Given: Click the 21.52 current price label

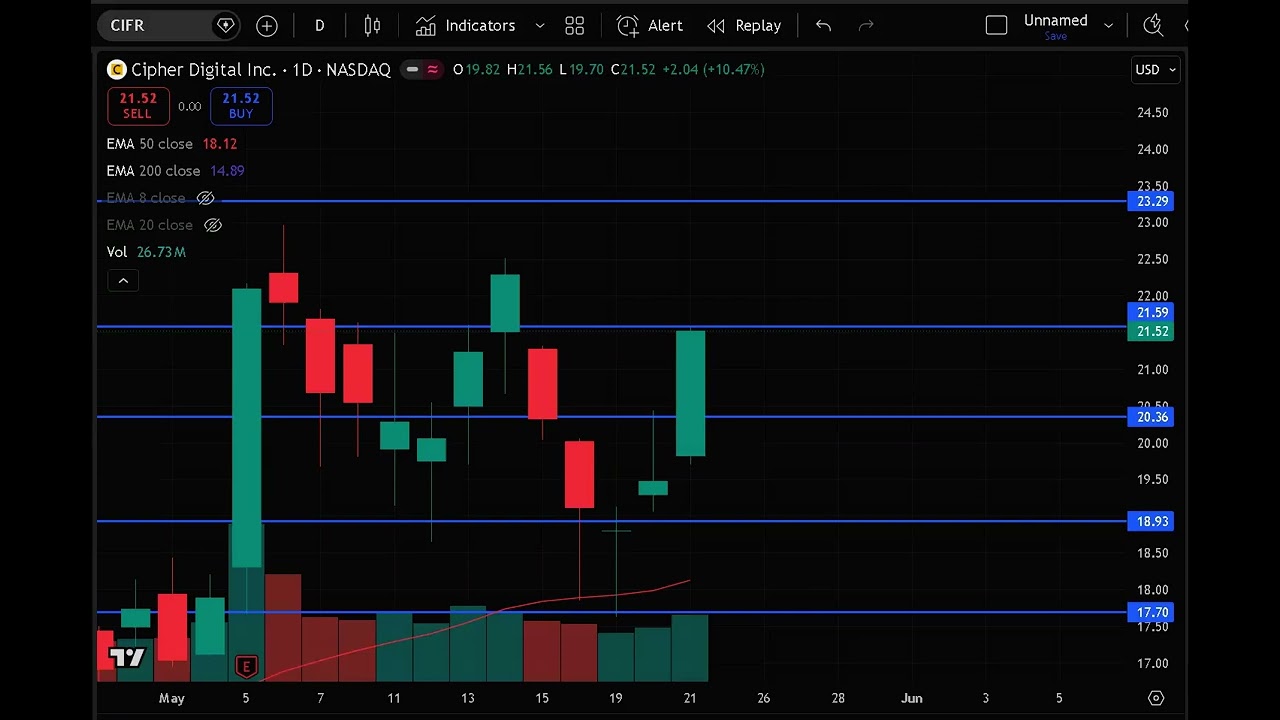Looking at the screenshot, I should point(1152,331).
